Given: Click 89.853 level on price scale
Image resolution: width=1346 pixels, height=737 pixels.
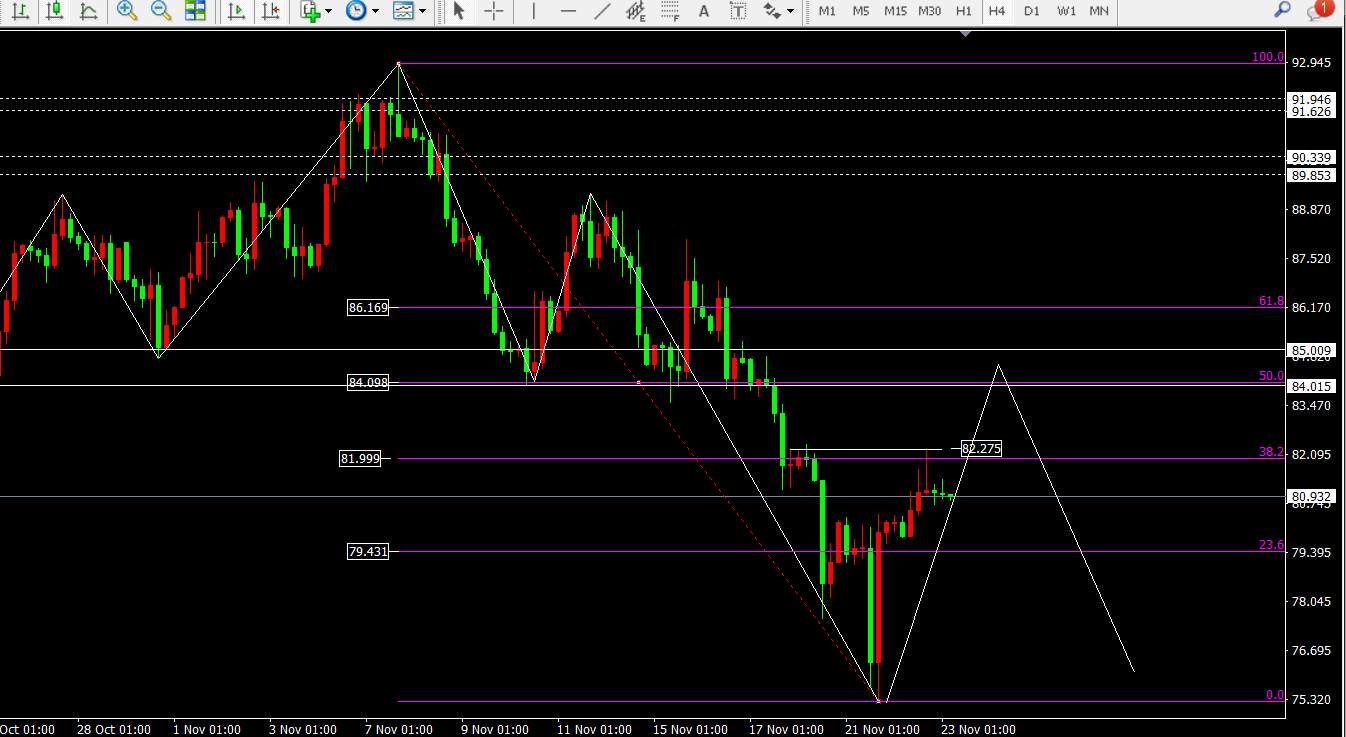Looking at the screenshot, I should tap(1311, 175).
